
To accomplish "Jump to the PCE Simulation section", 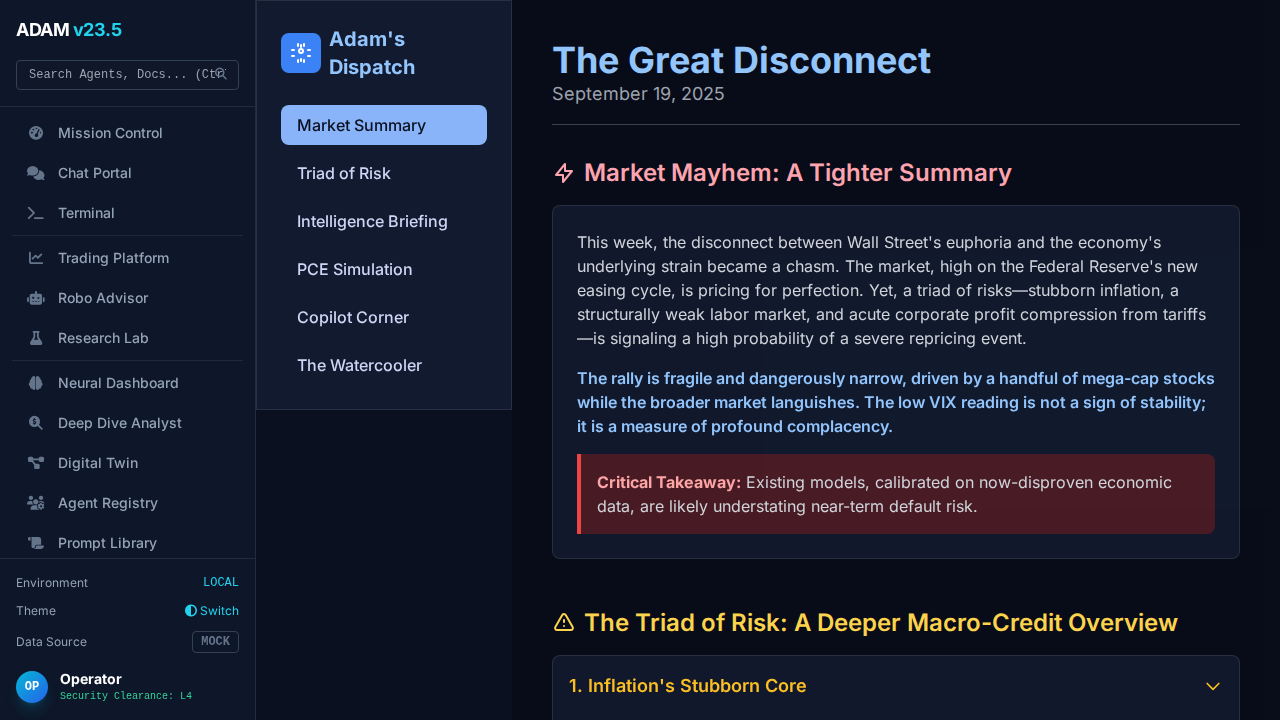I will pyautogui.click(x=355, y=269).
